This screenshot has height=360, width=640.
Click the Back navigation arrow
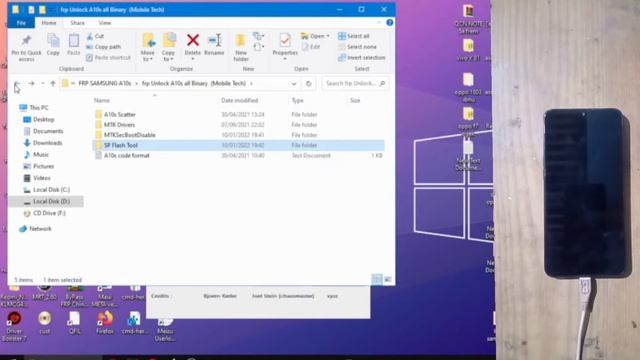(x=17, y=83)
